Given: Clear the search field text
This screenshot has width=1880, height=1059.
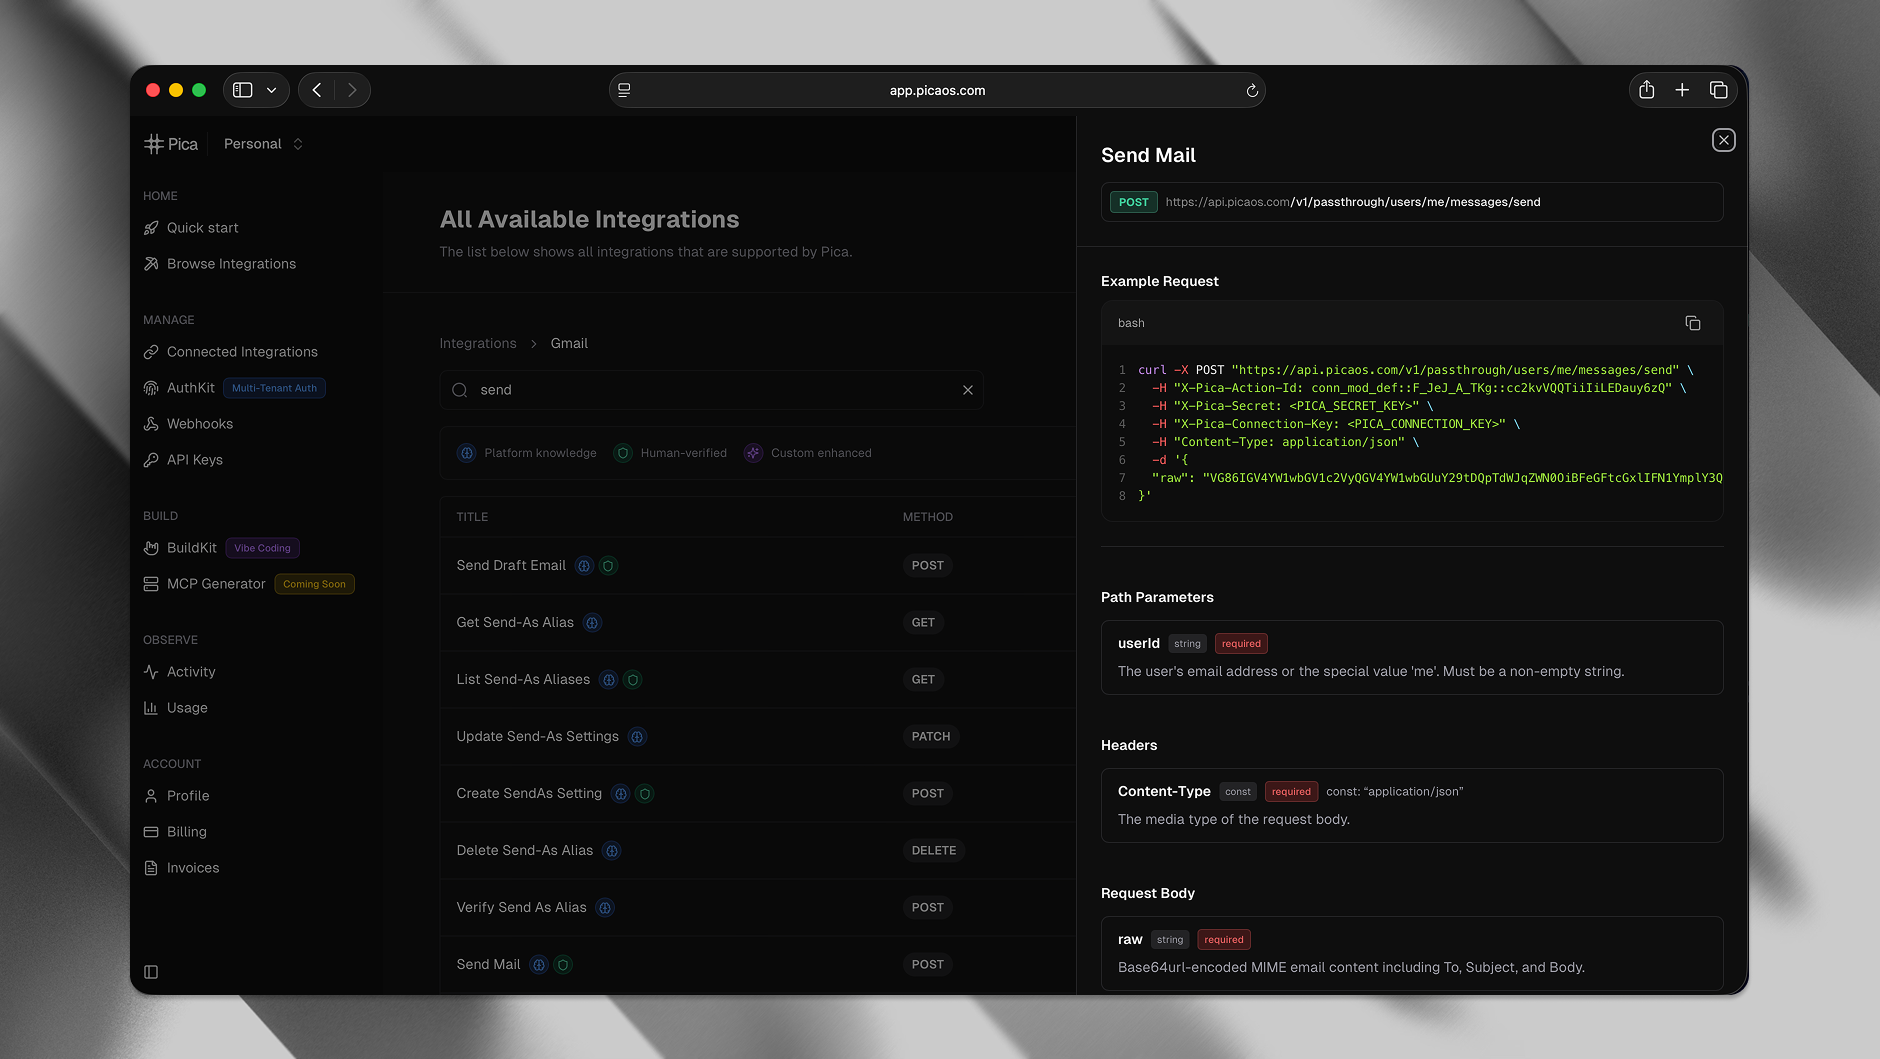Looking at the screenshot, I should point(967,390).
